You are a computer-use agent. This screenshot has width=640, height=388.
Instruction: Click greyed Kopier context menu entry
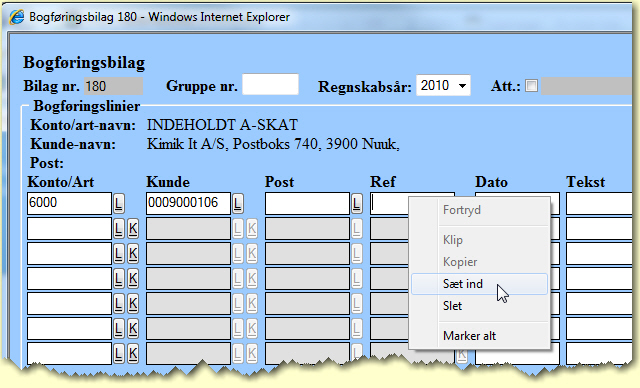(x=479, y=262)
